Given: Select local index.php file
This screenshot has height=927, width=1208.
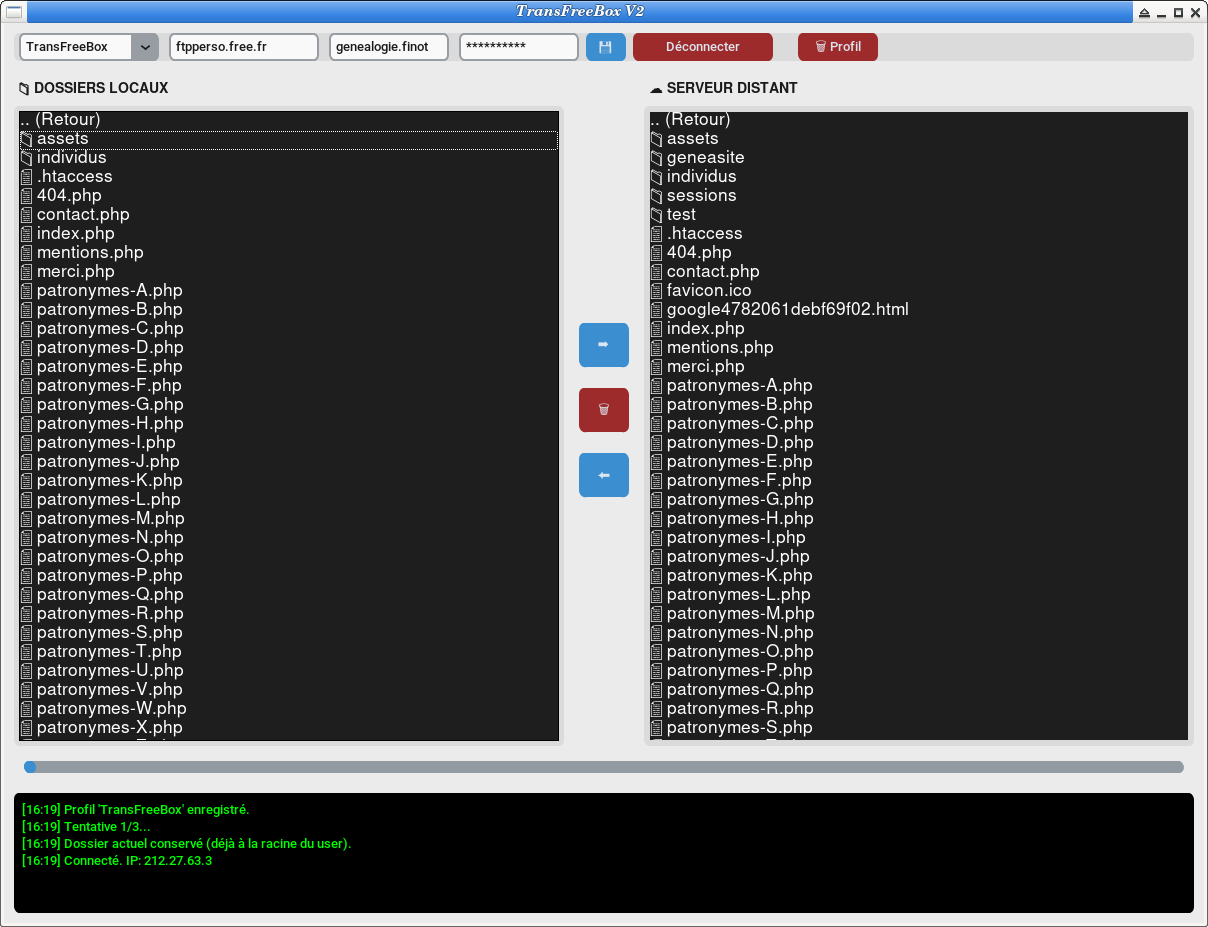Looking at the screenshot, I should click(289, 234).
